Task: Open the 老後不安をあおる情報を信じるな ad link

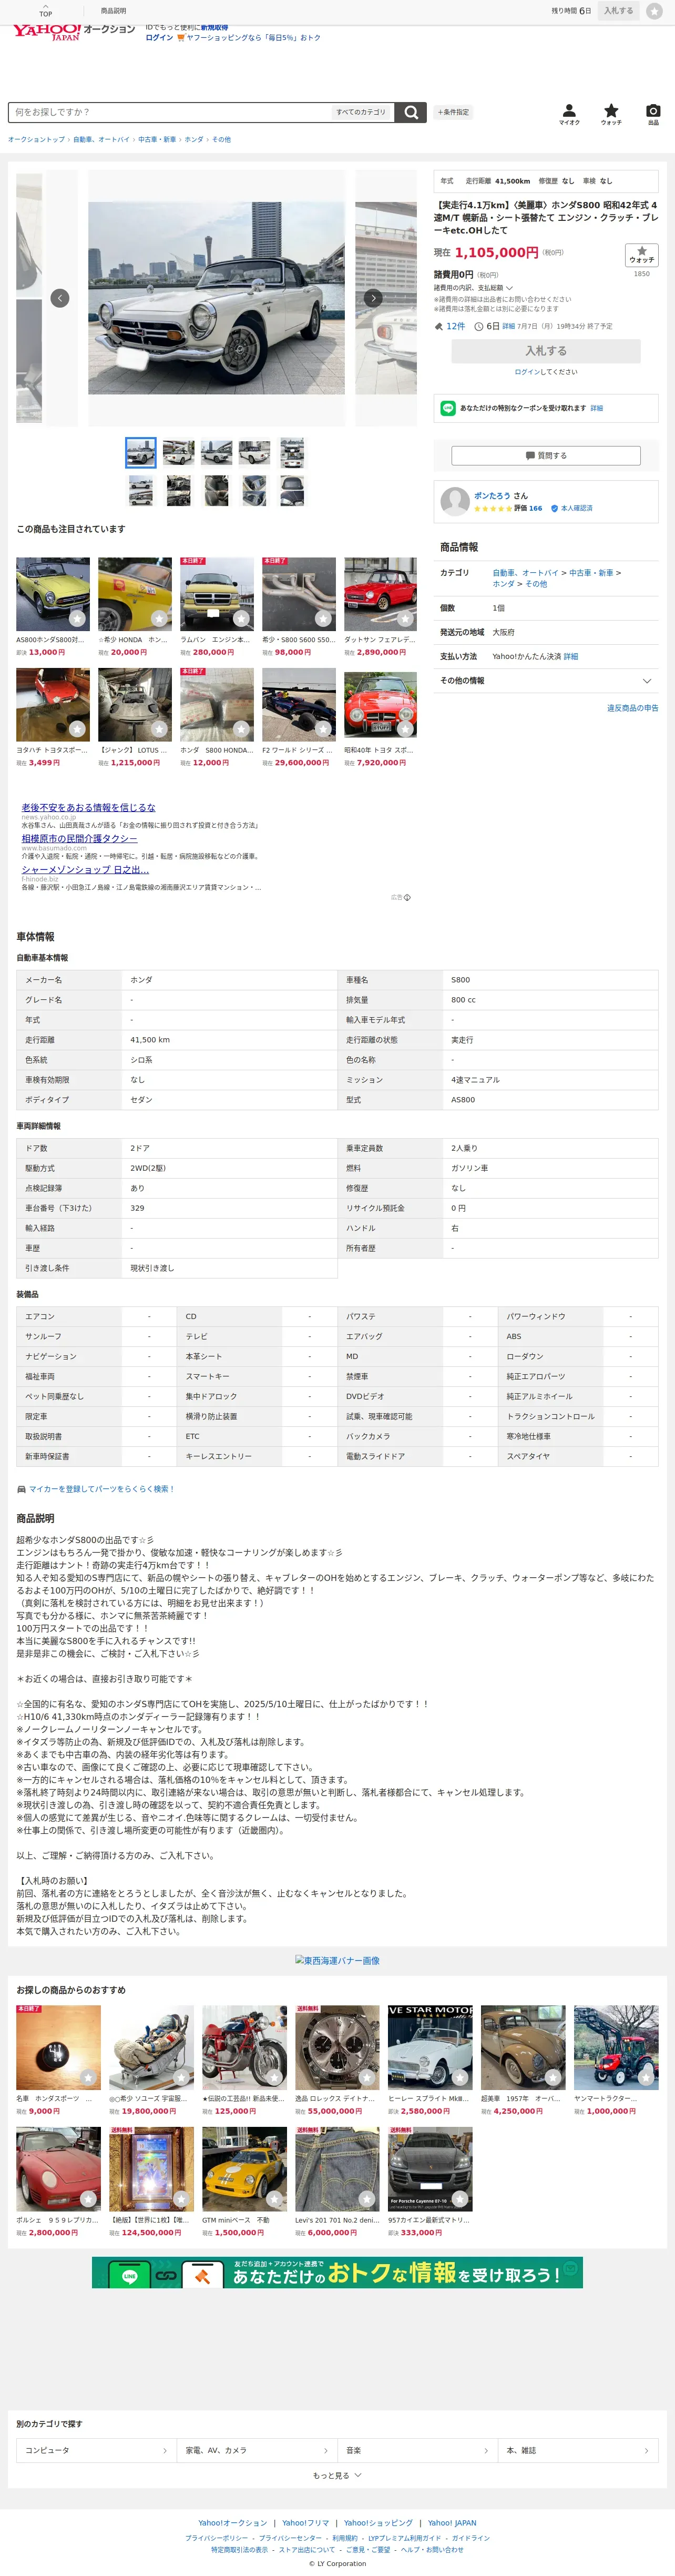Action: tap(88, 807)
